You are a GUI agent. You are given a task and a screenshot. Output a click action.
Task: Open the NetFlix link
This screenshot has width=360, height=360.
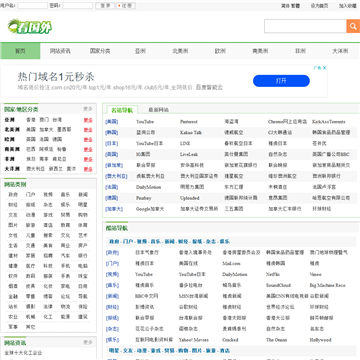click(x=273, y=274)
